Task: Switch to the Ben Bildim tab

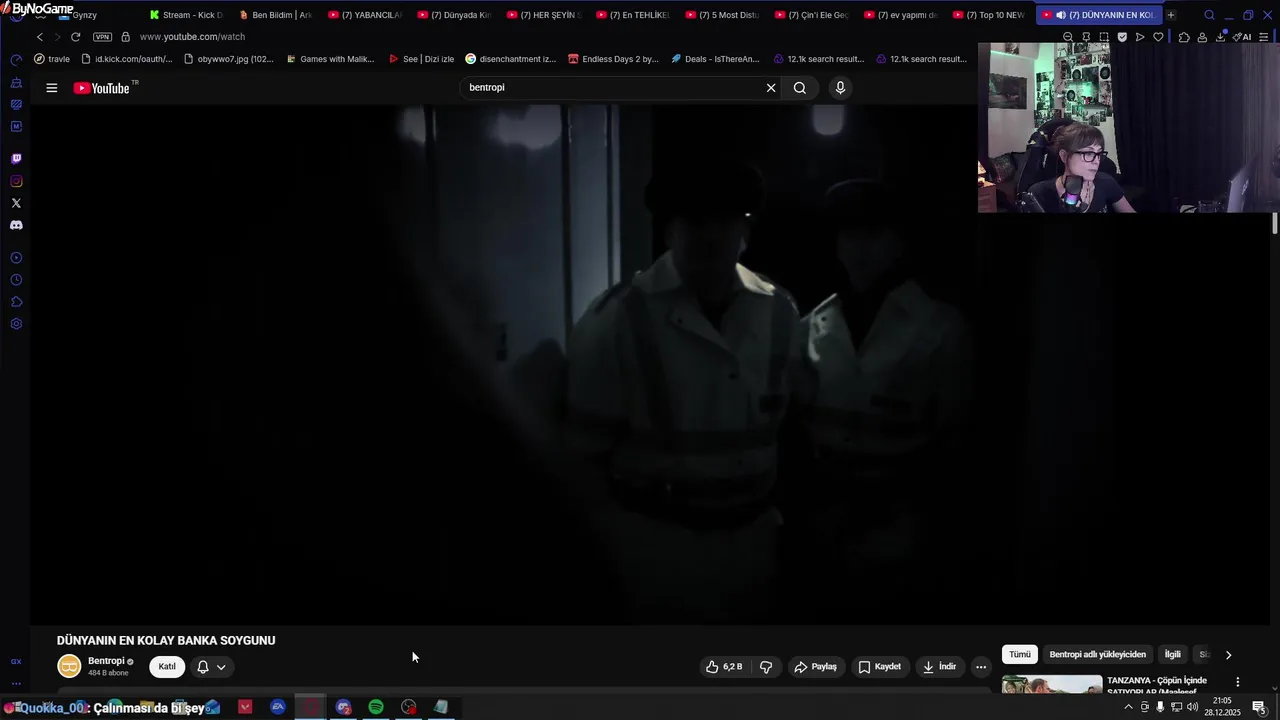Action: 275,15
